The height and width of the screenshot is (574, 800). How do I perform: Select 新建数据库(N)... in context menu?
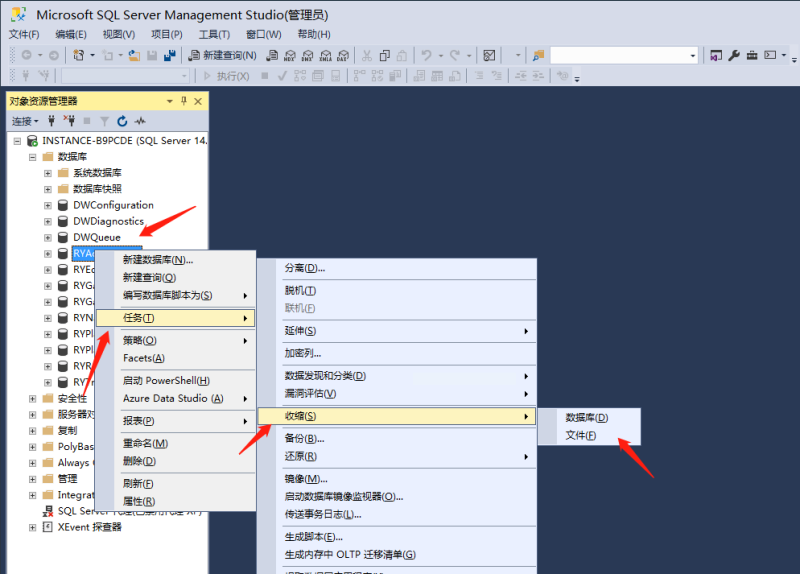click(x=176, y=260)
